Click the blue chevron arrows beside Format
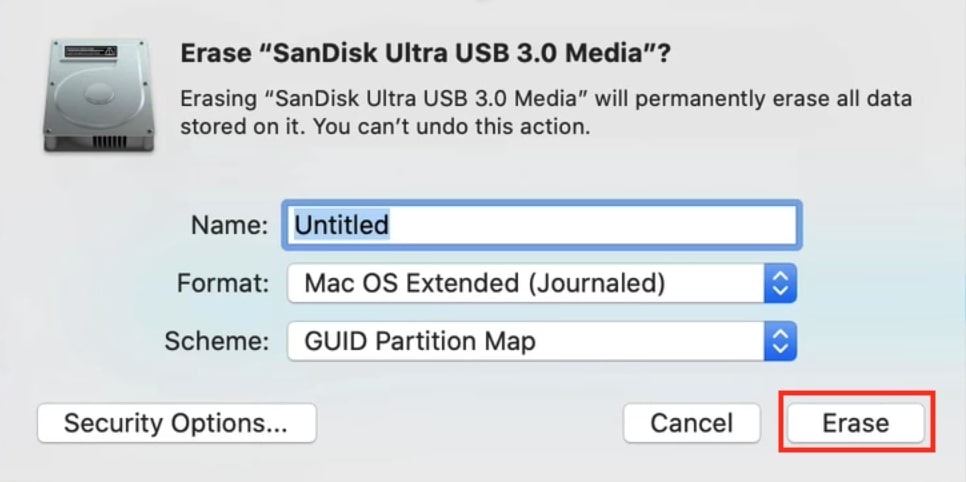Viewport: 966px width, 482px height. coord(781,284)
